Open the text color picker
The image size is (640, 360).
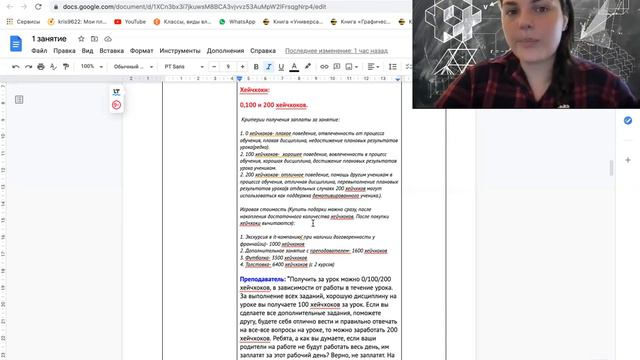click(x=294, y=67)
